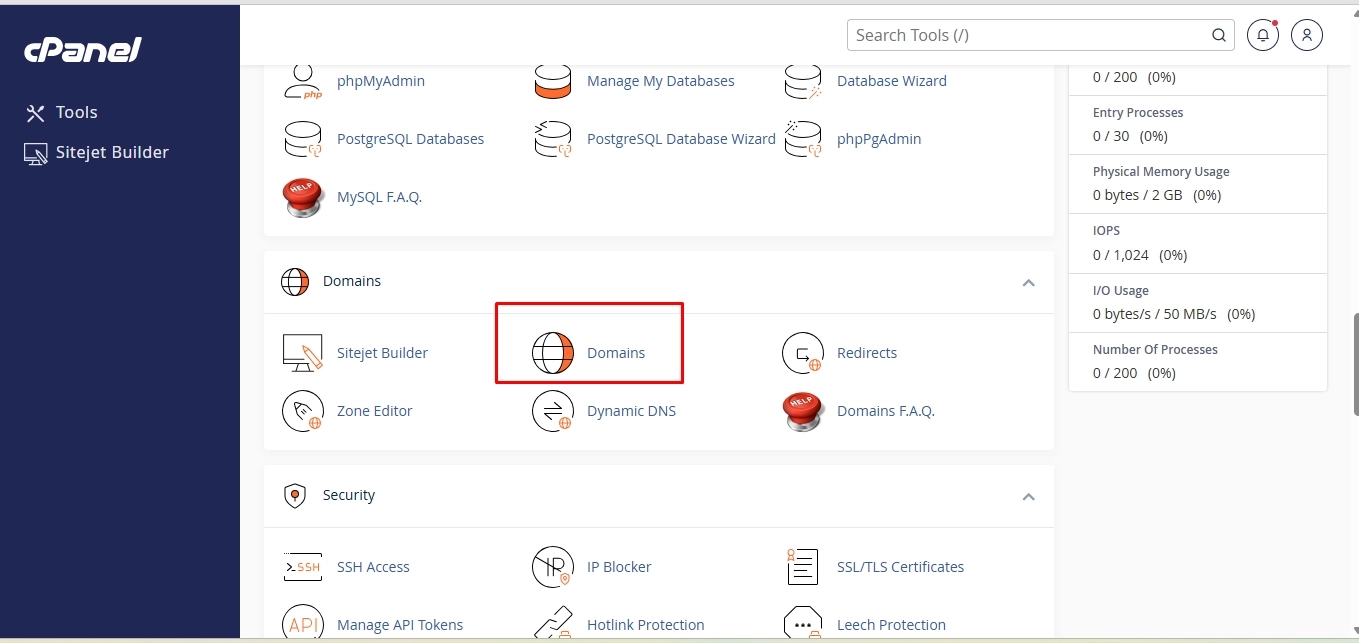Click the Security section shield icon
The image size is (1359, 643).
295,496
